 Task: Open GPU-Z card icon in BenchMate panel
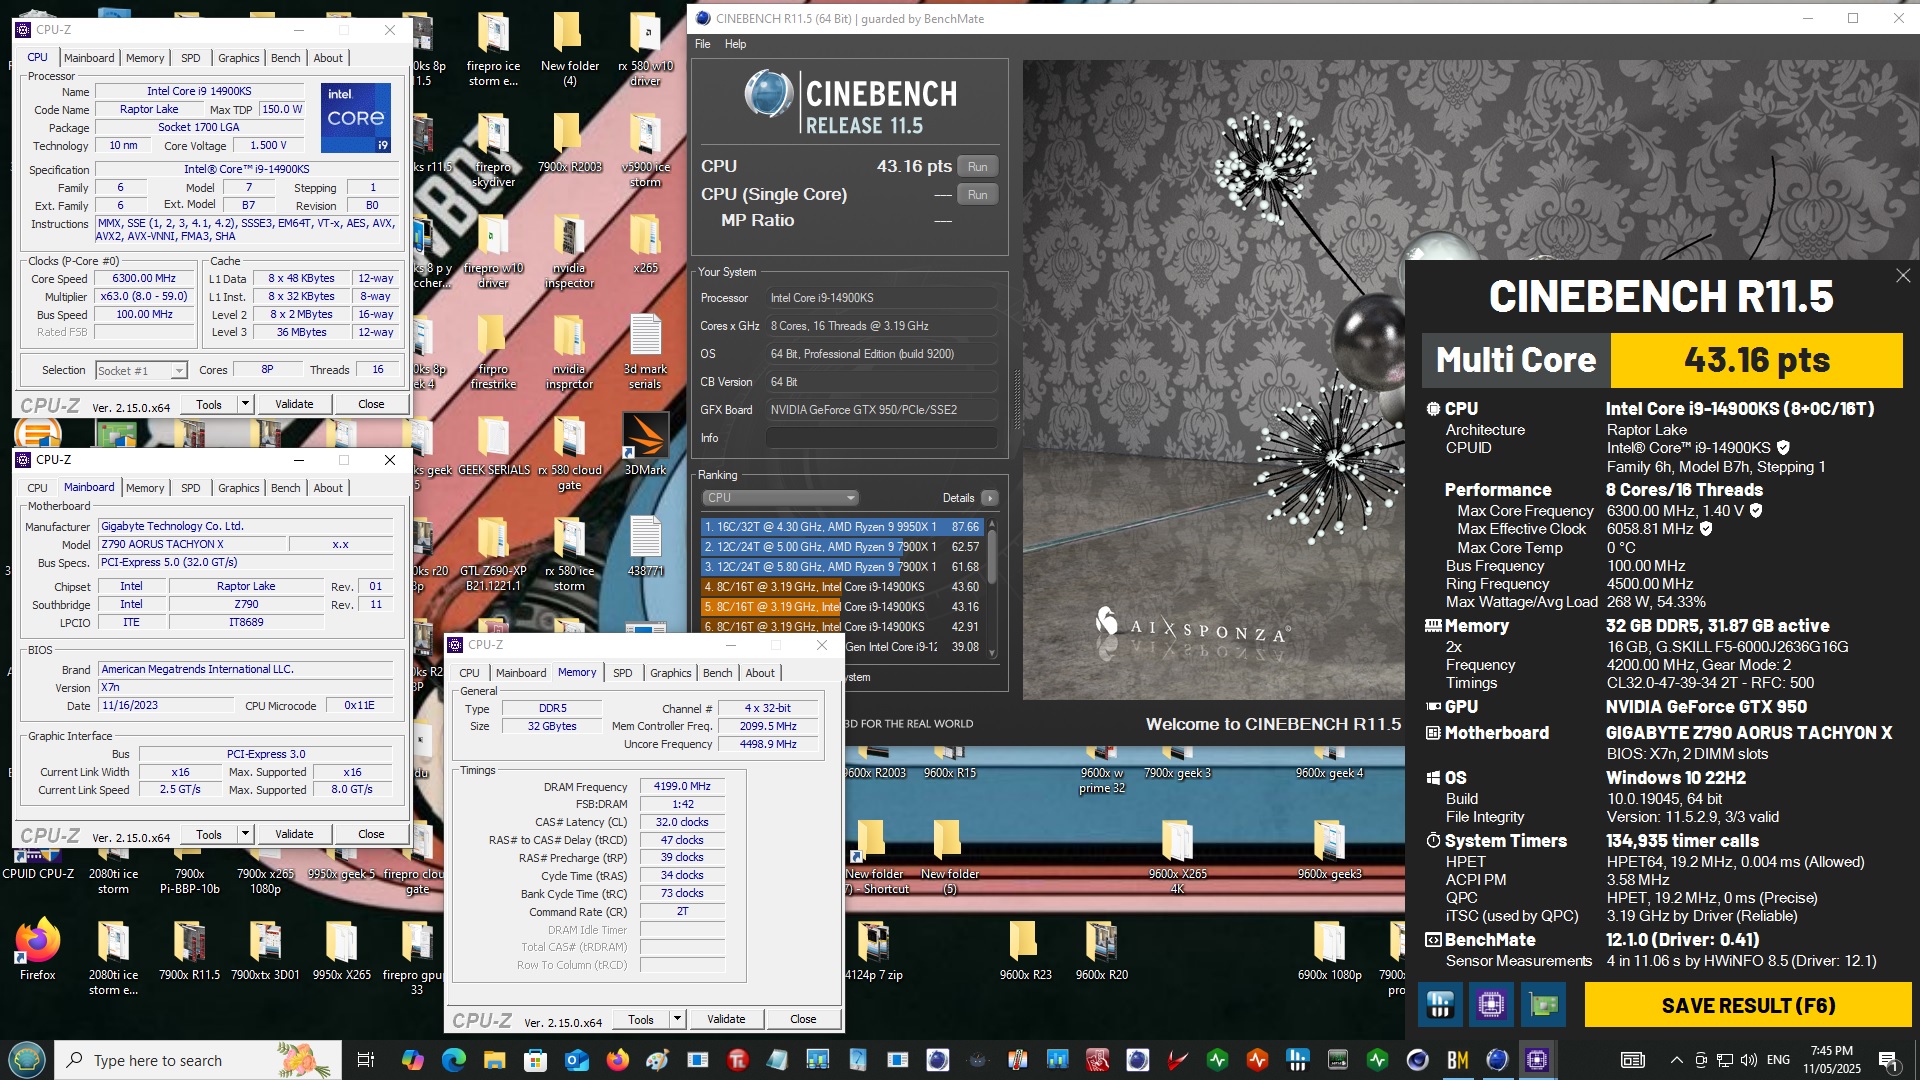tap(1543, 1004)
